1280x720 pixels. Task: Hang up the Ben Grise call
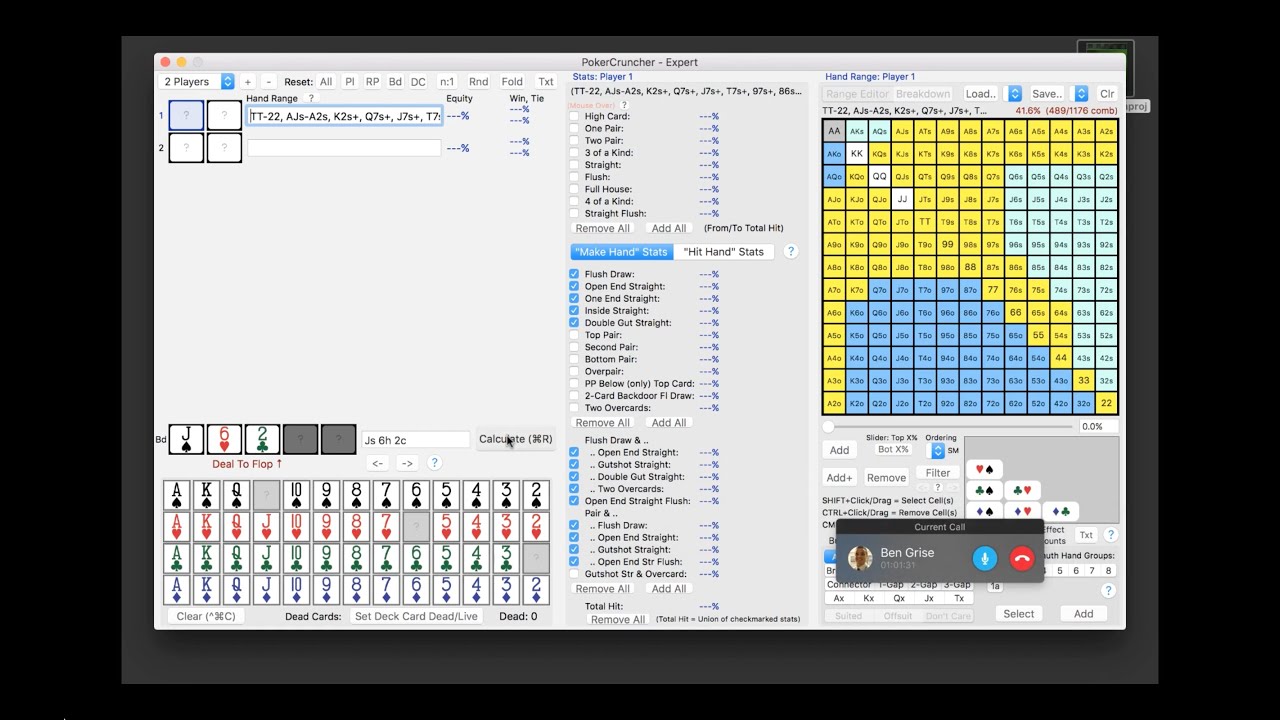coord(1022,559)
